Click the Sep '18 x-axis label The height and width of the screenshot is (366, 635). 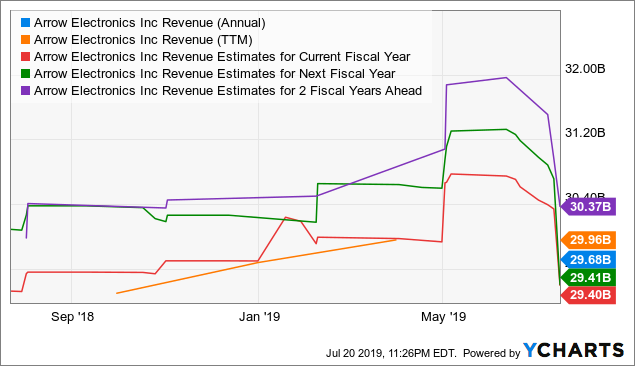[x=72, y=317]
